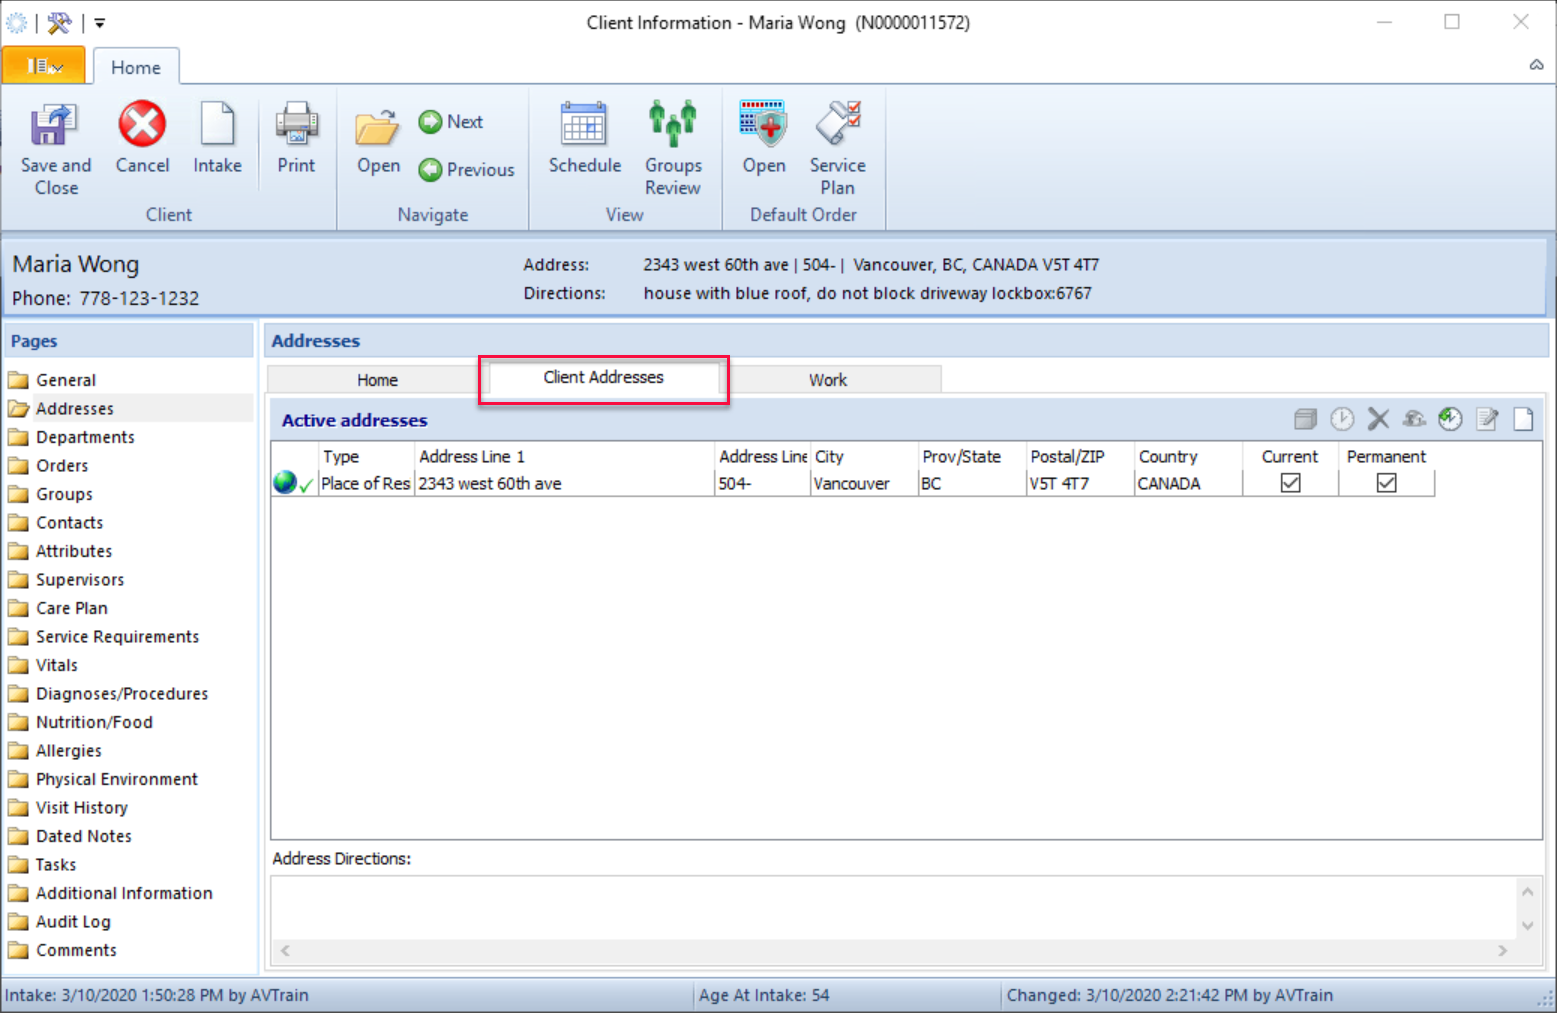Expand the orange application menu button
The image size is (1557, 1013).
coord(44,65)
